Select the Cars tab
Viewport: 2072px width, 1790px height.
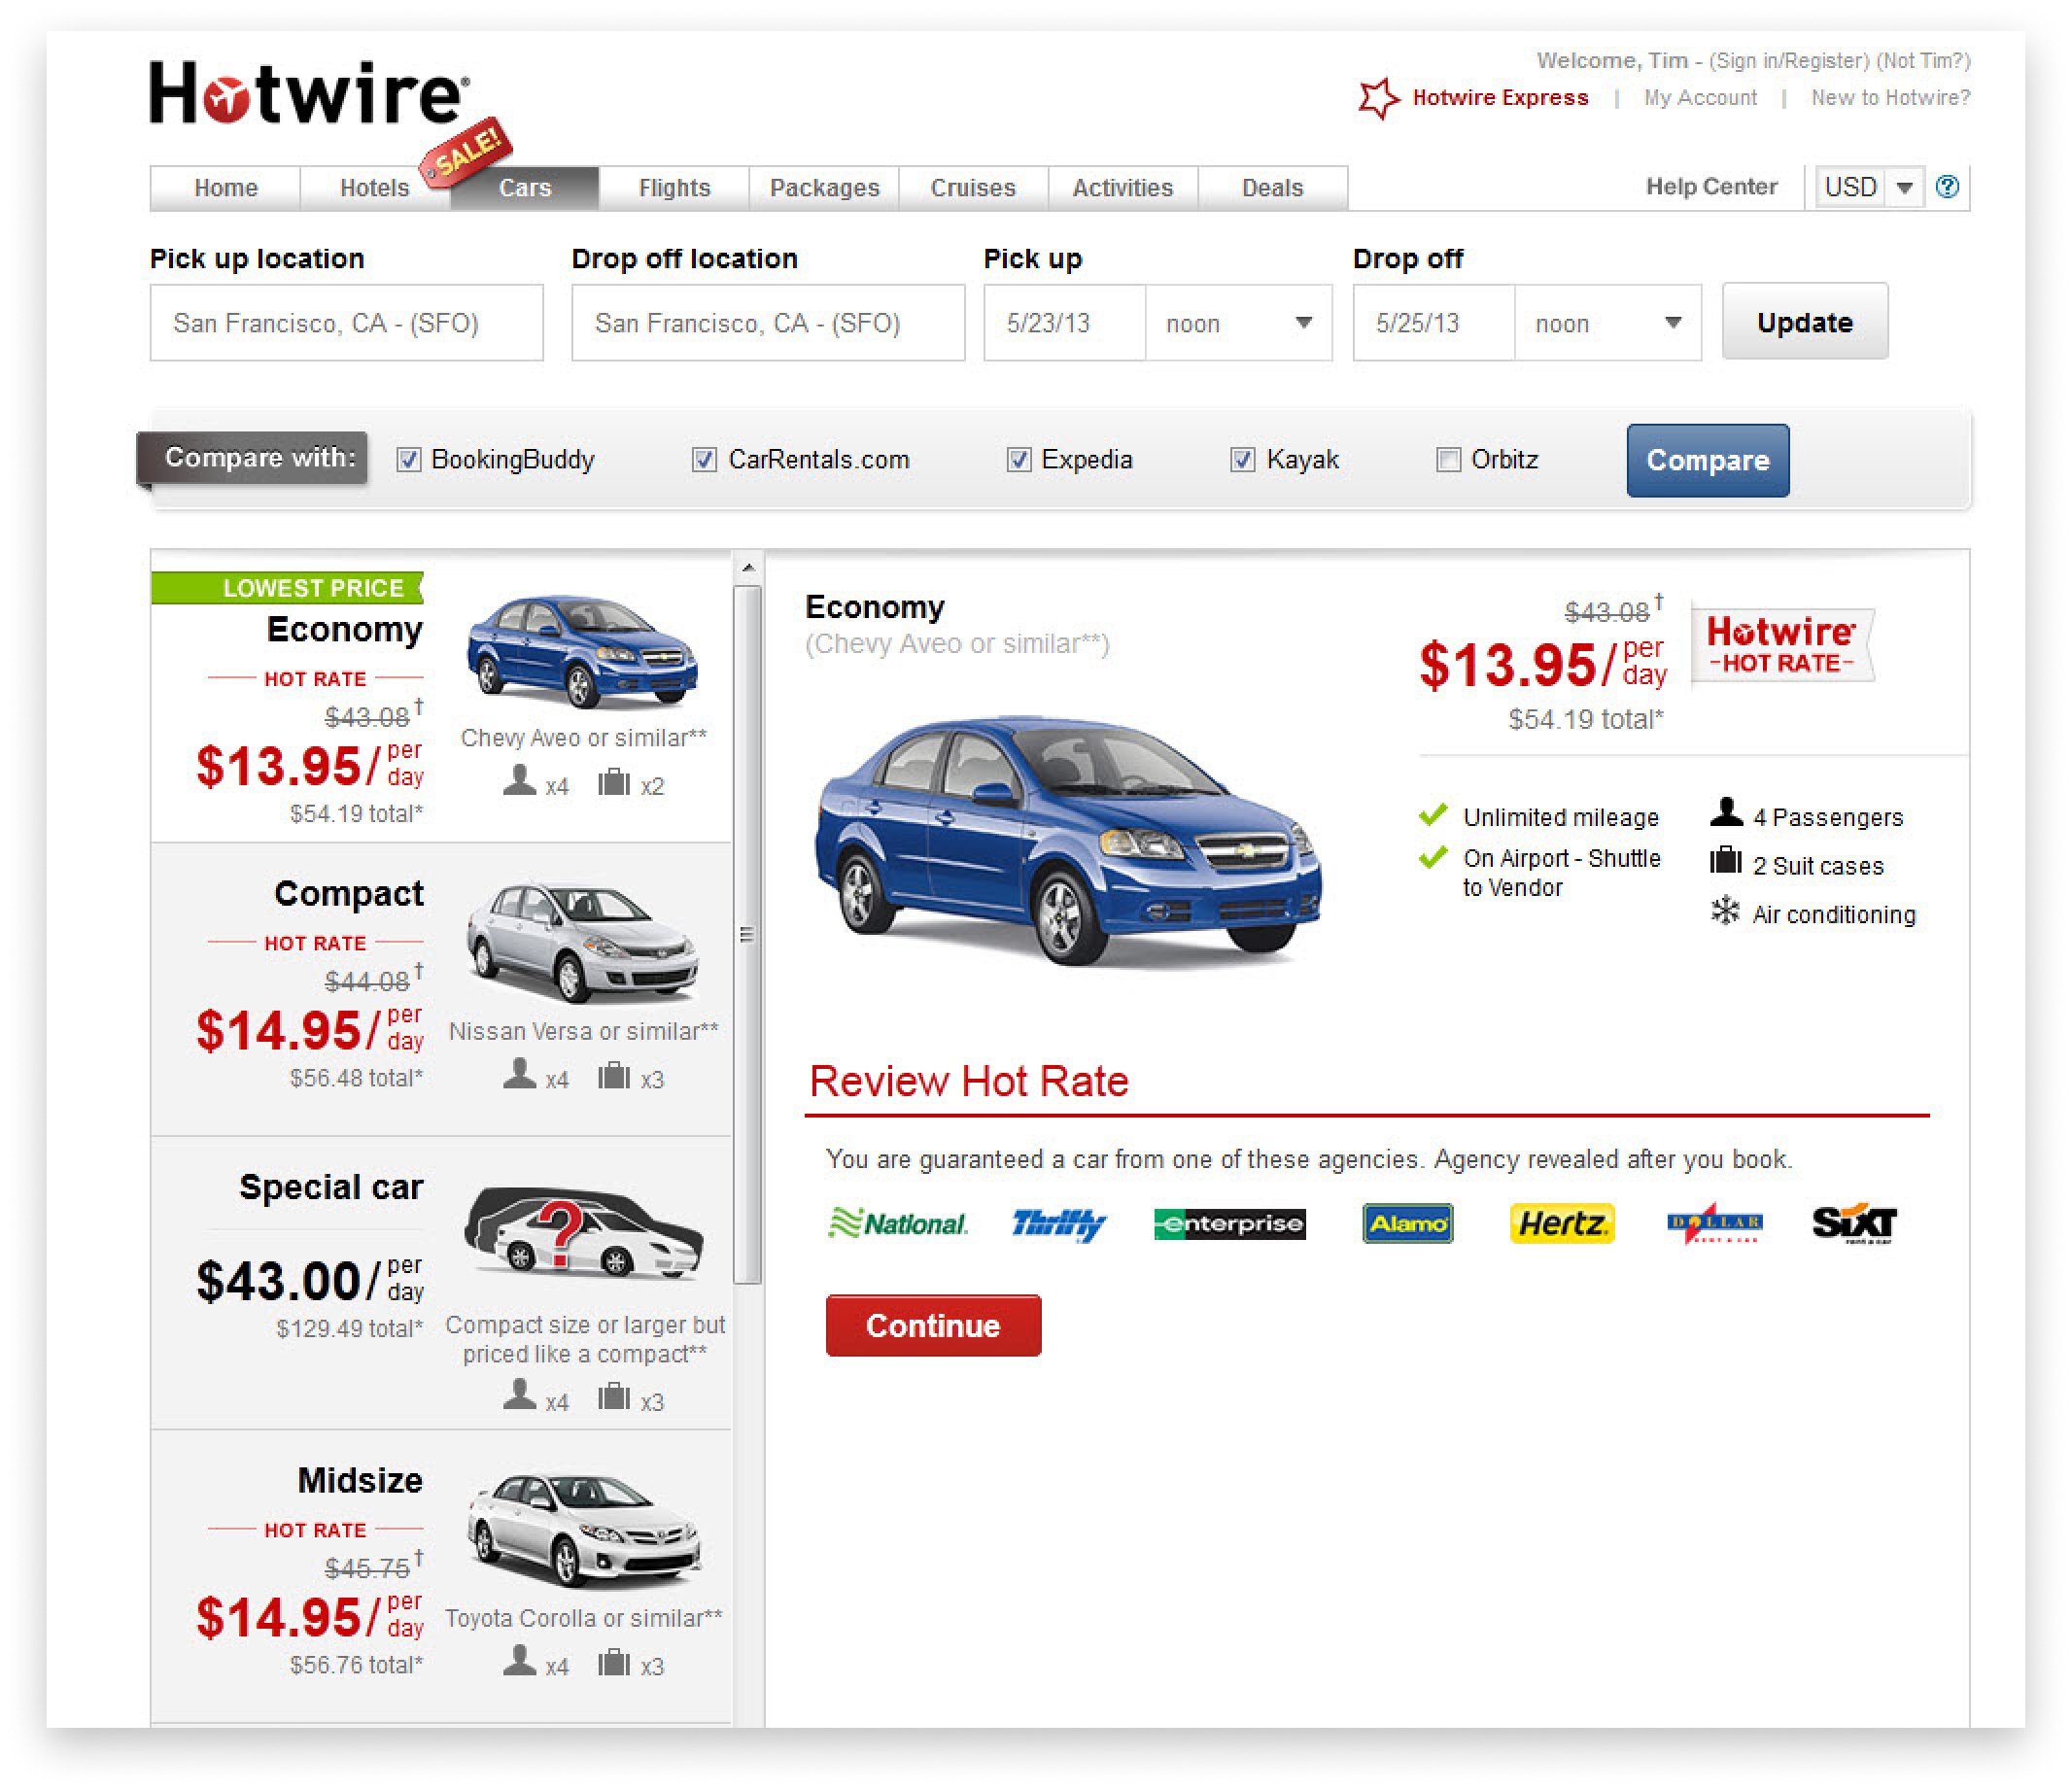pyautogui.click(x=525, y=188)
